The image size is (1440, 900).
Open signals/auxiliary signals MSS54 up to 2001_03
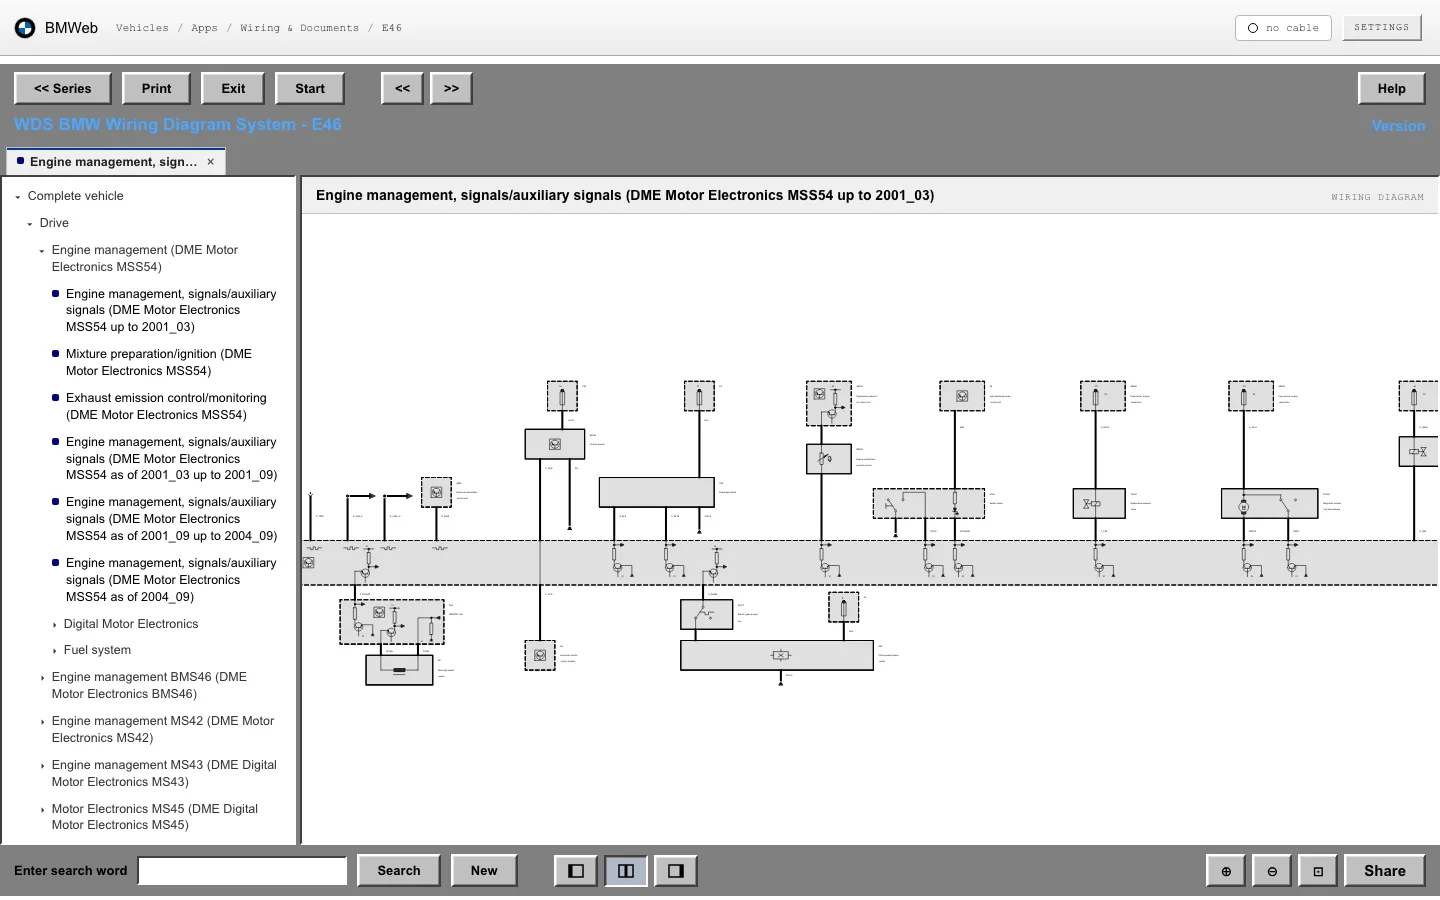click(171, 310)
